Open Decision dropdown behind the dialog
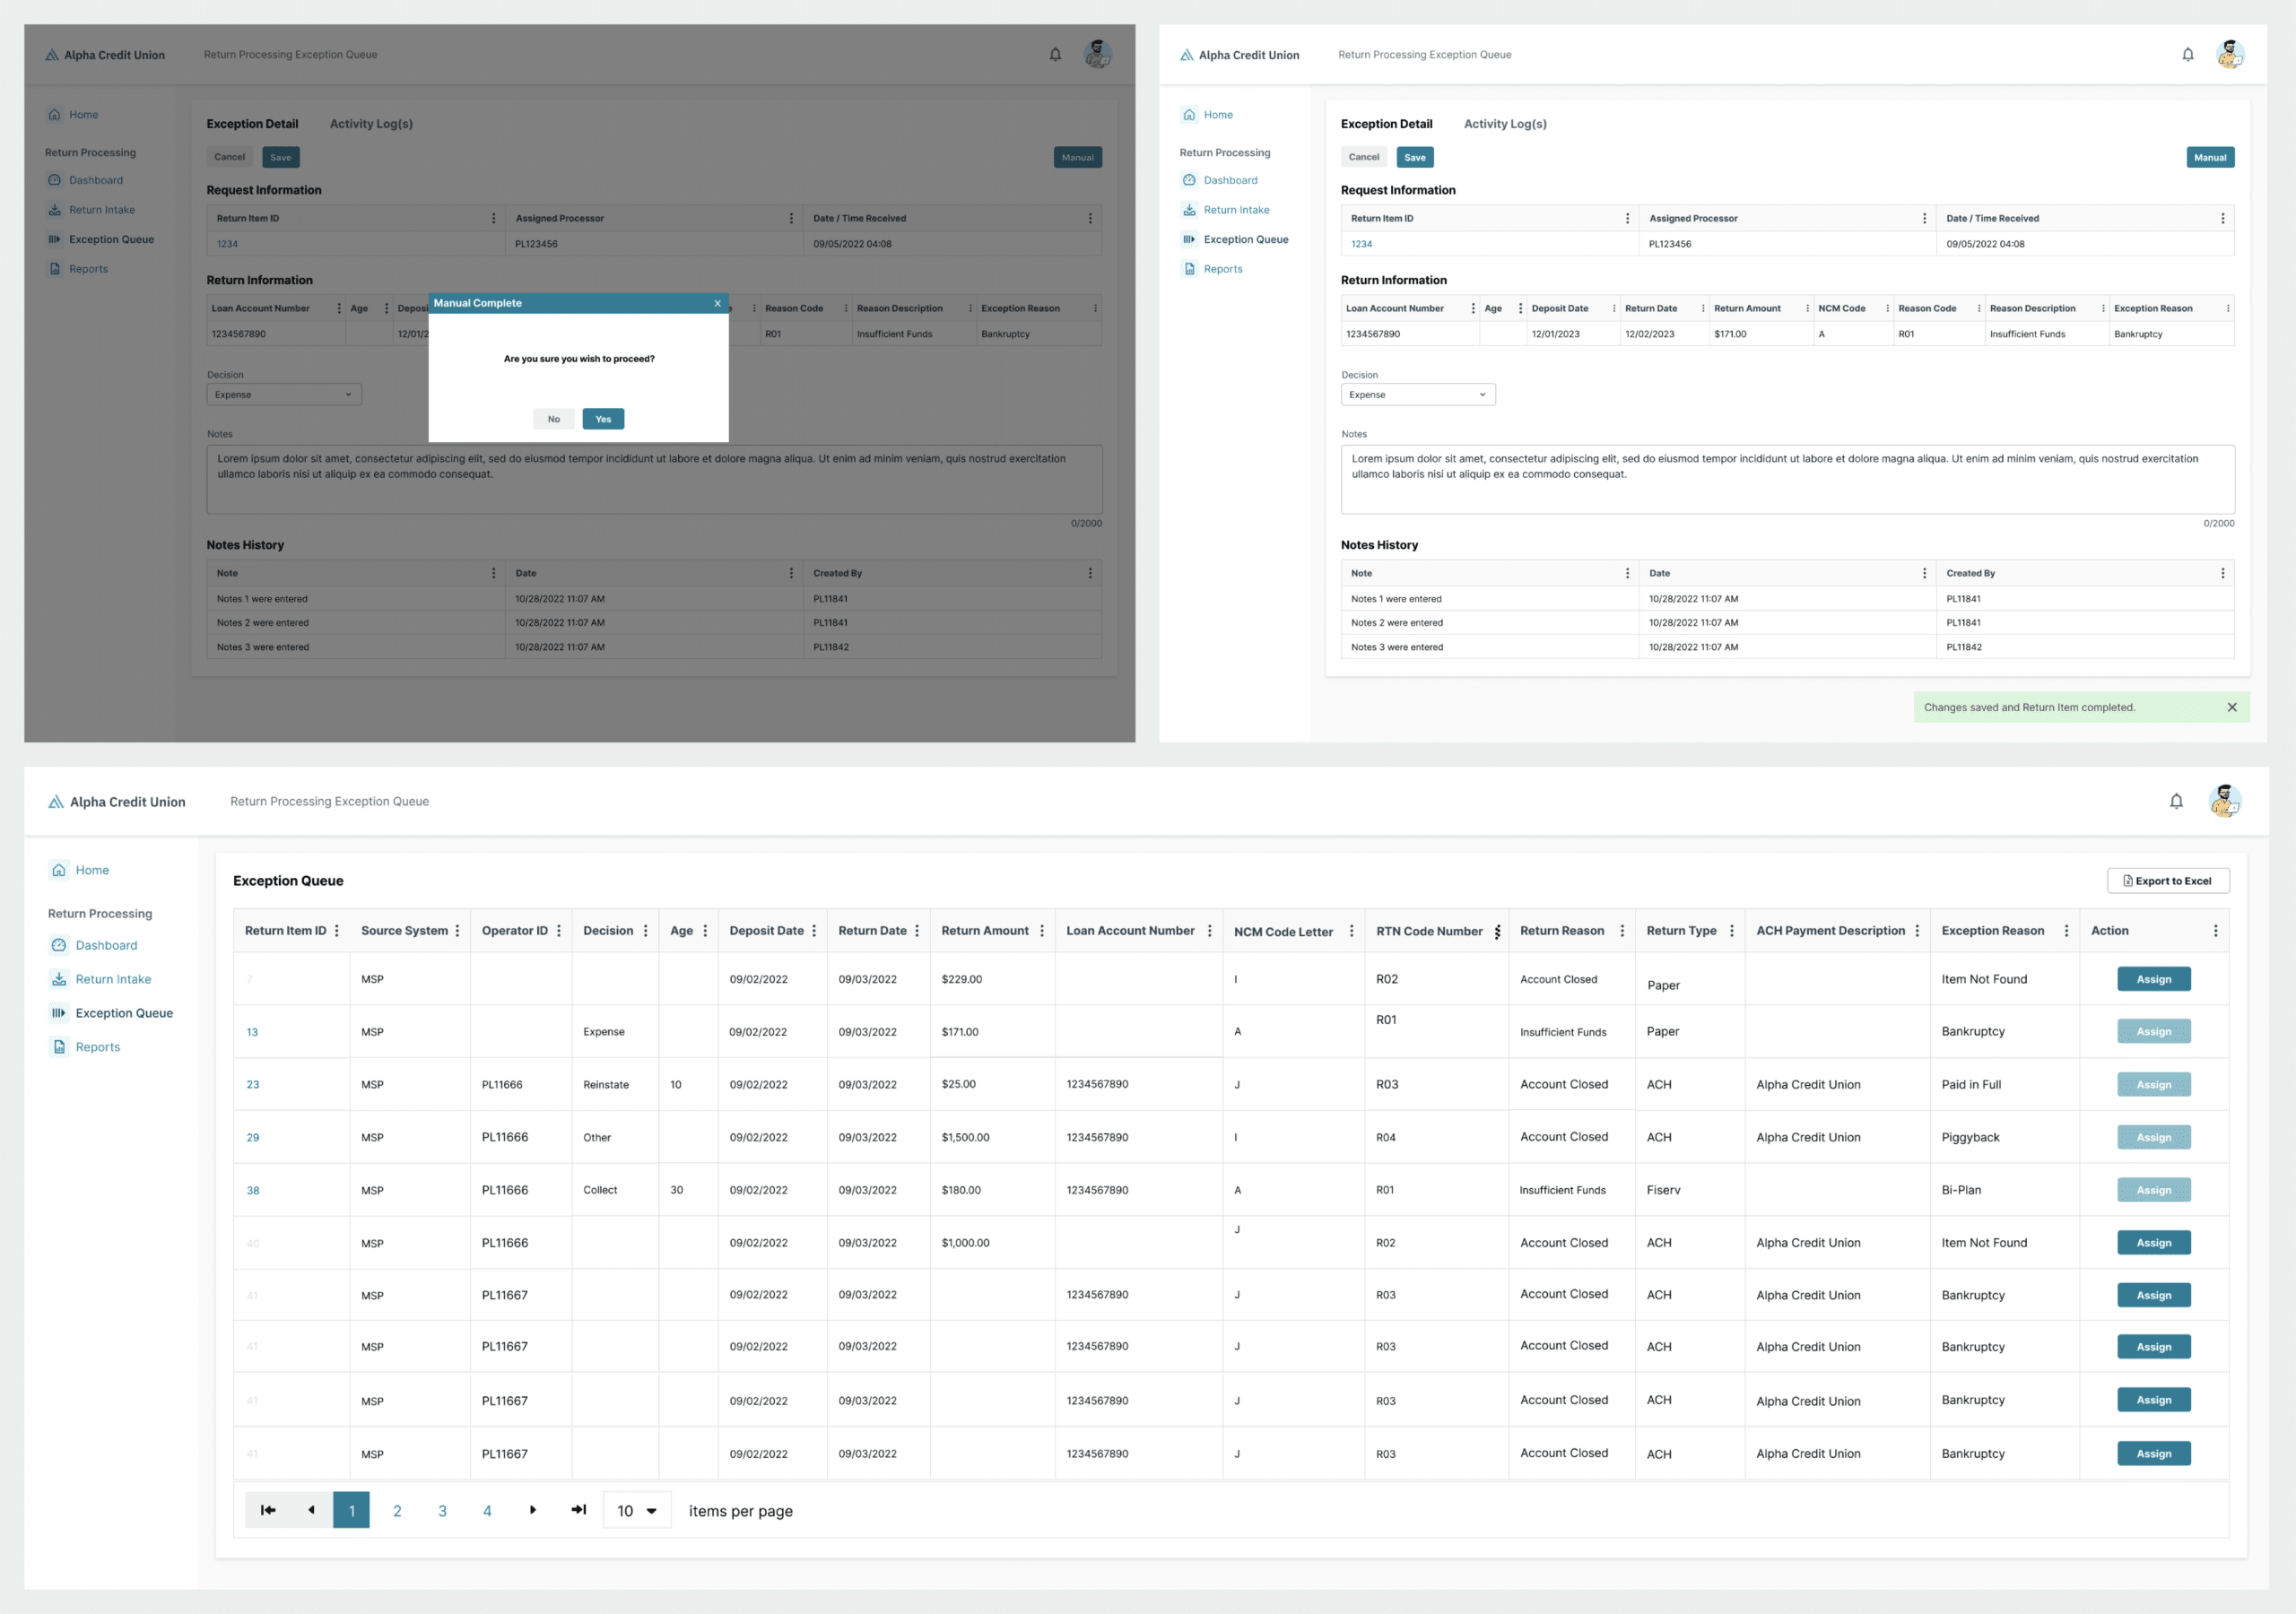This screenshot has width=2296, height=1614. click(284, 395)
